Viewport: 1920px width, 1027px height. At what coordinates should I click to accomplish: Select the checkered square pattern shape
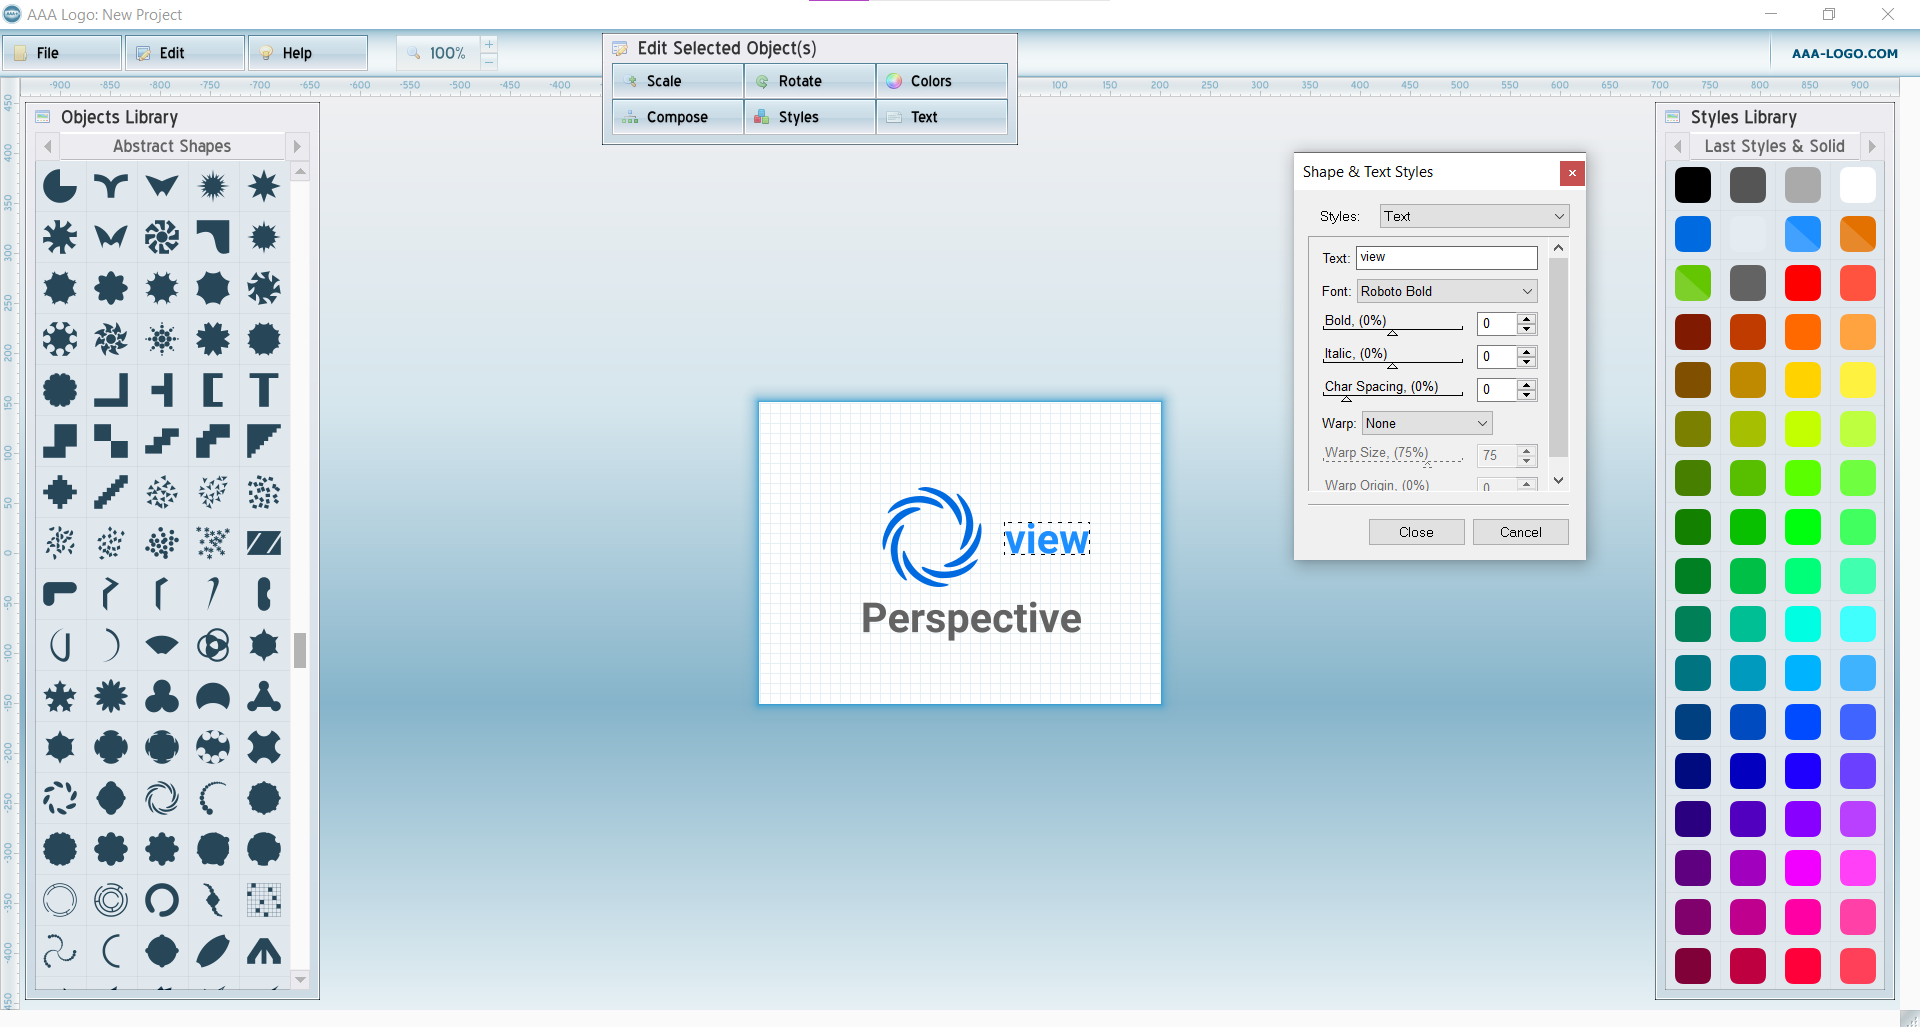(264, 900)
